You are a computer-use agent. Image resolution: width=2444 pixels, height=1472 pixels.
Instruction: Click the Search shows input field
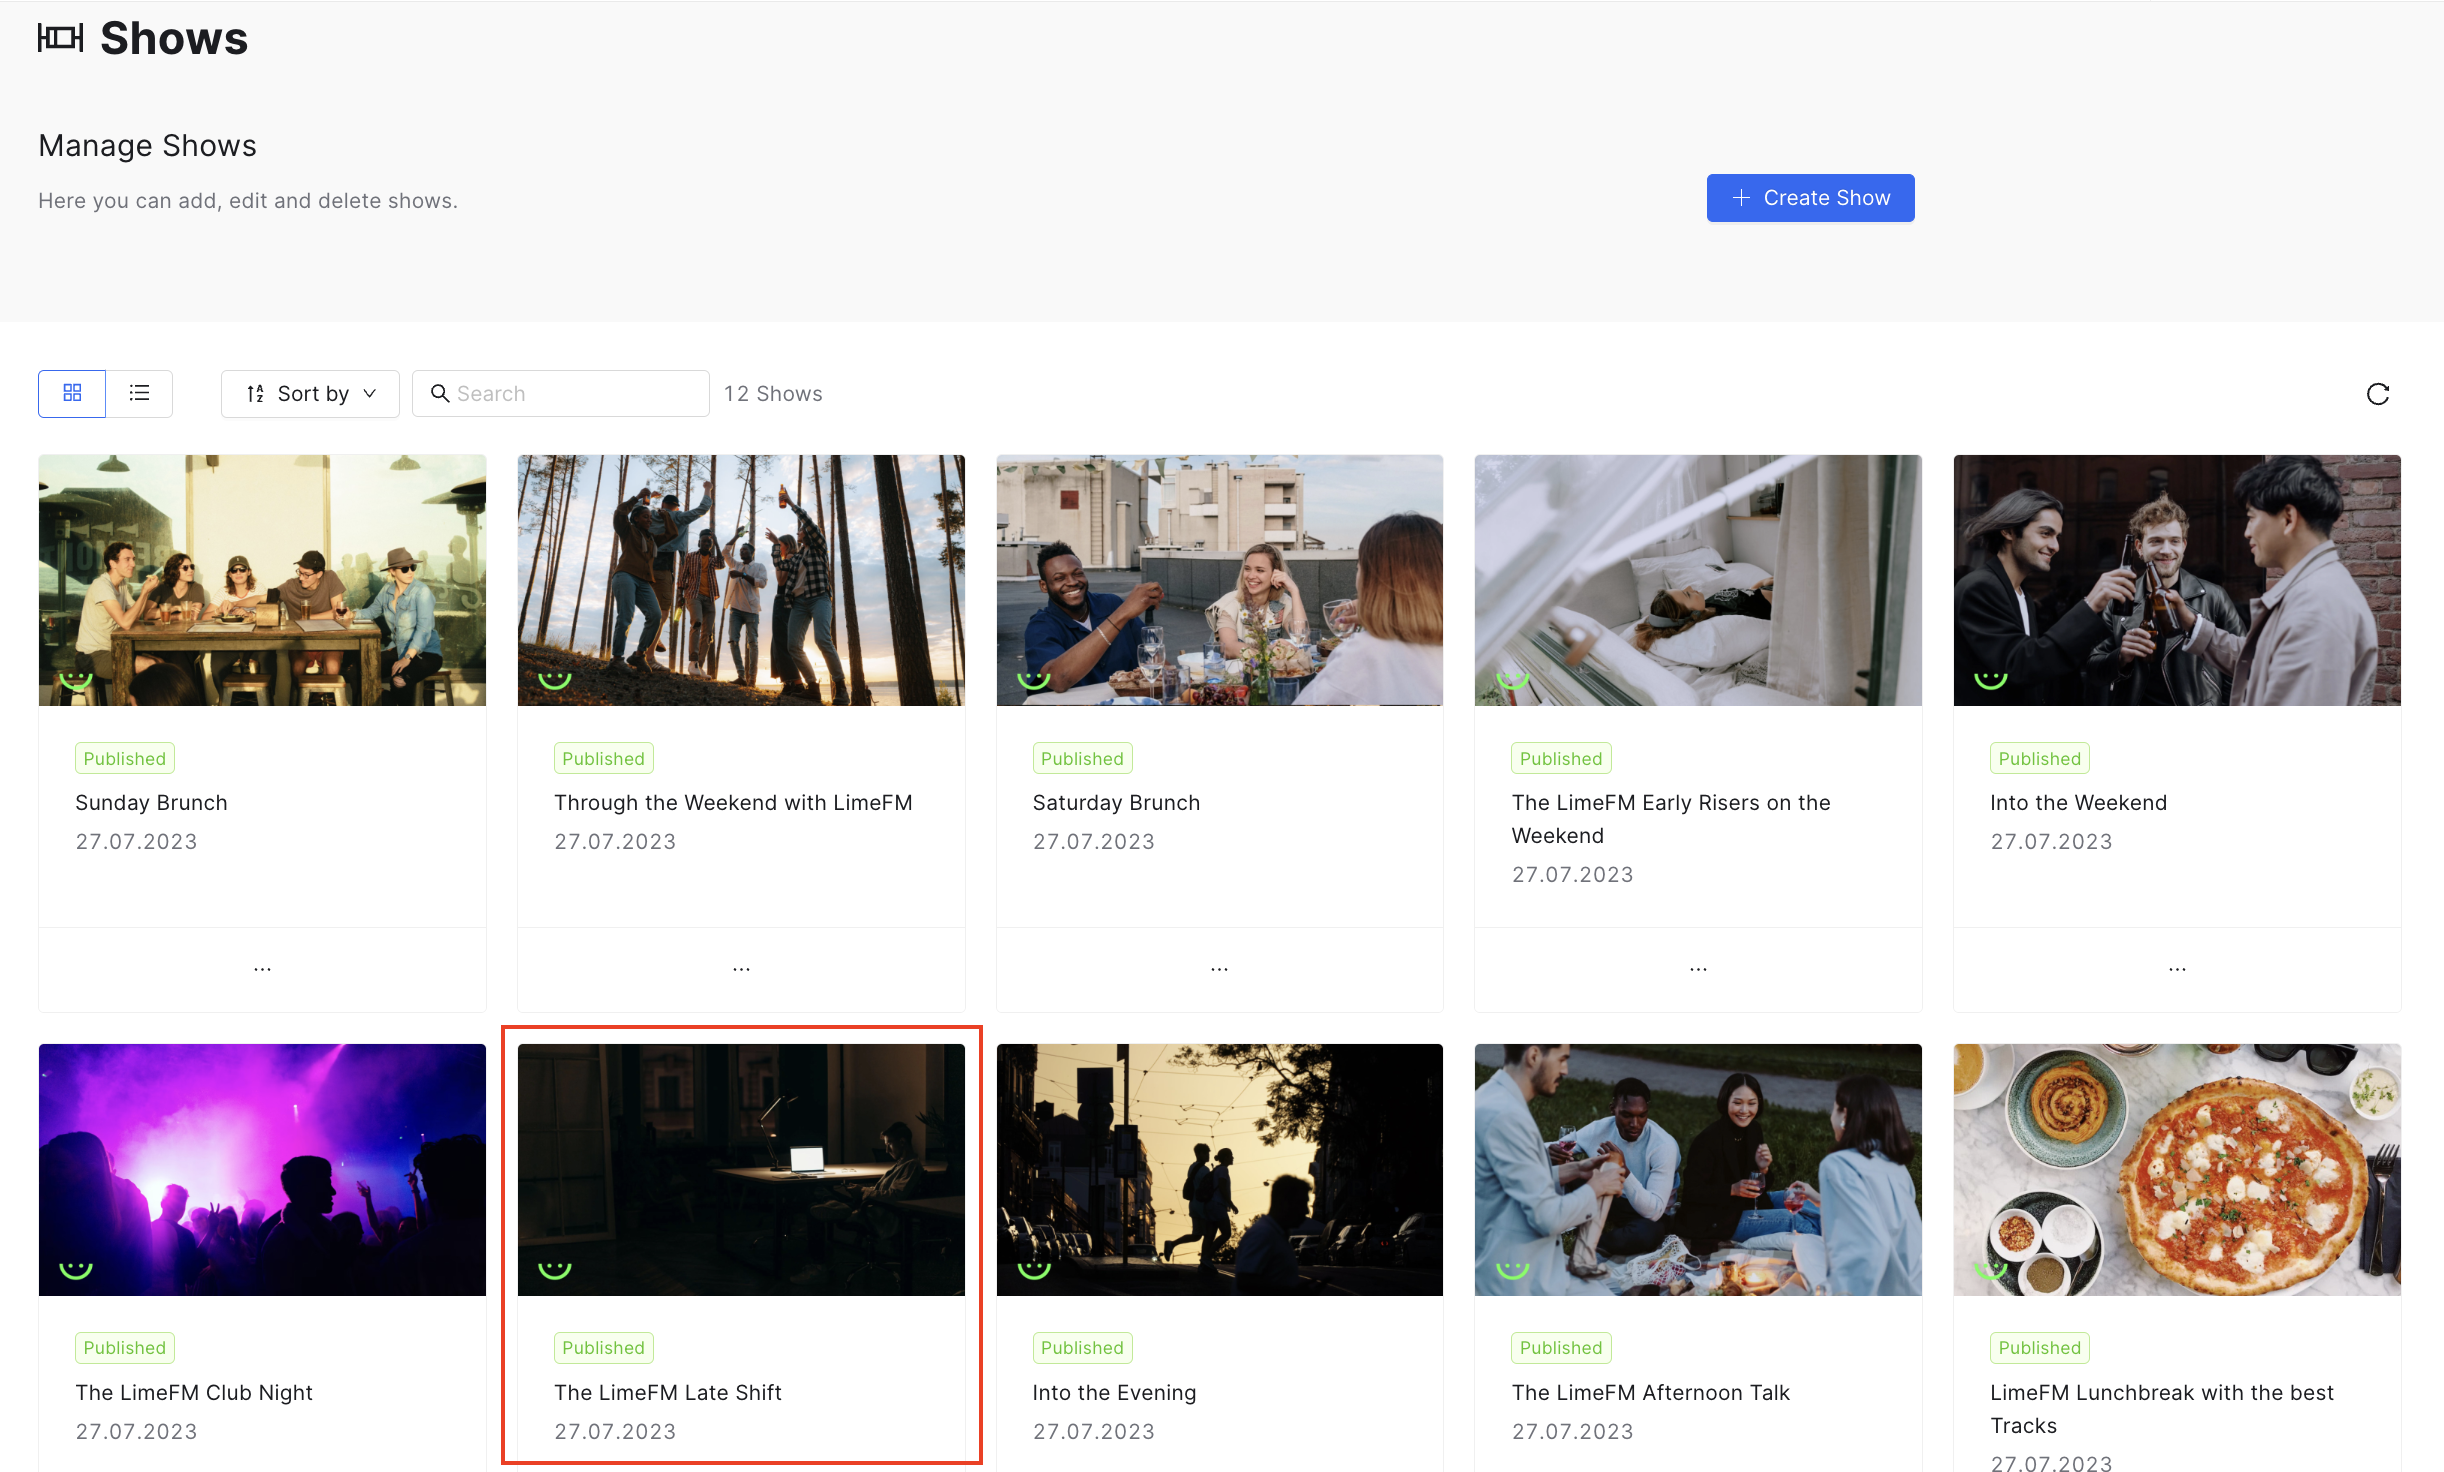561,393
